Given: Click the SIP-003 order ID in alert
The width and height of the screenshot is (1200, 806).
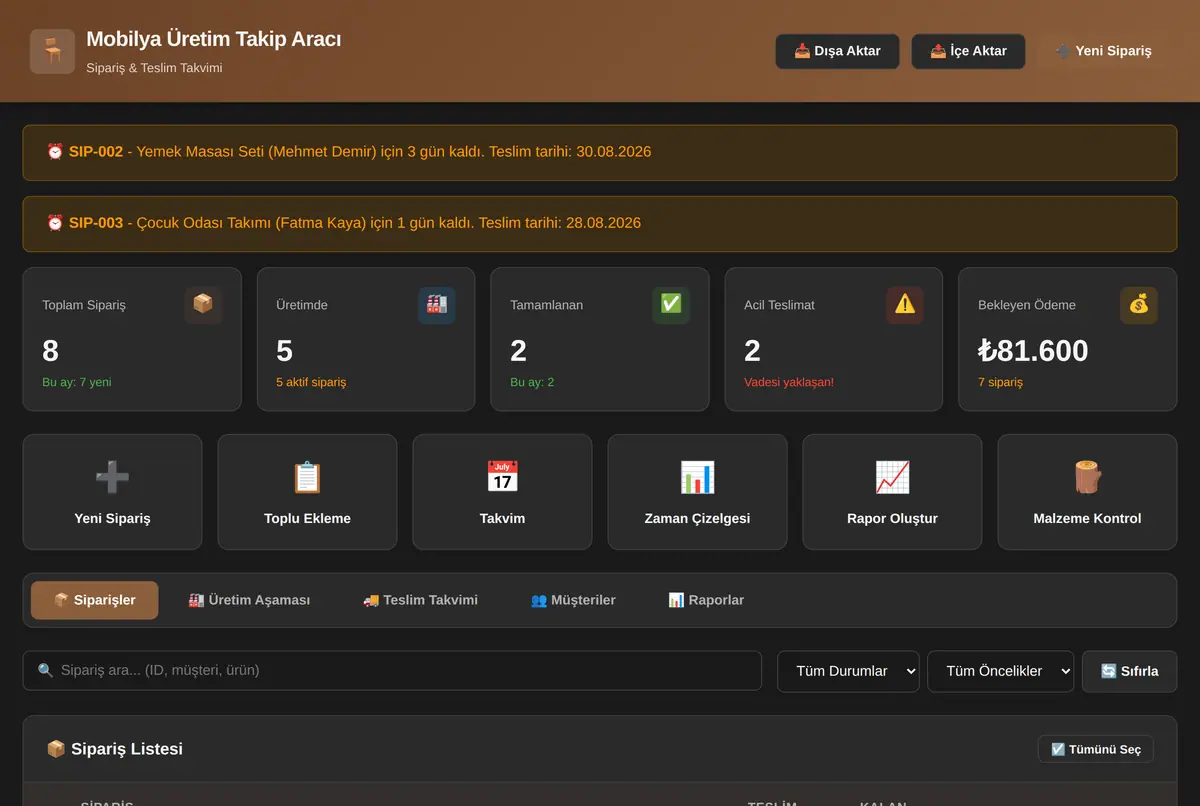Looking at the screenshot, I should pyautogui.click(x=96, y=223).
